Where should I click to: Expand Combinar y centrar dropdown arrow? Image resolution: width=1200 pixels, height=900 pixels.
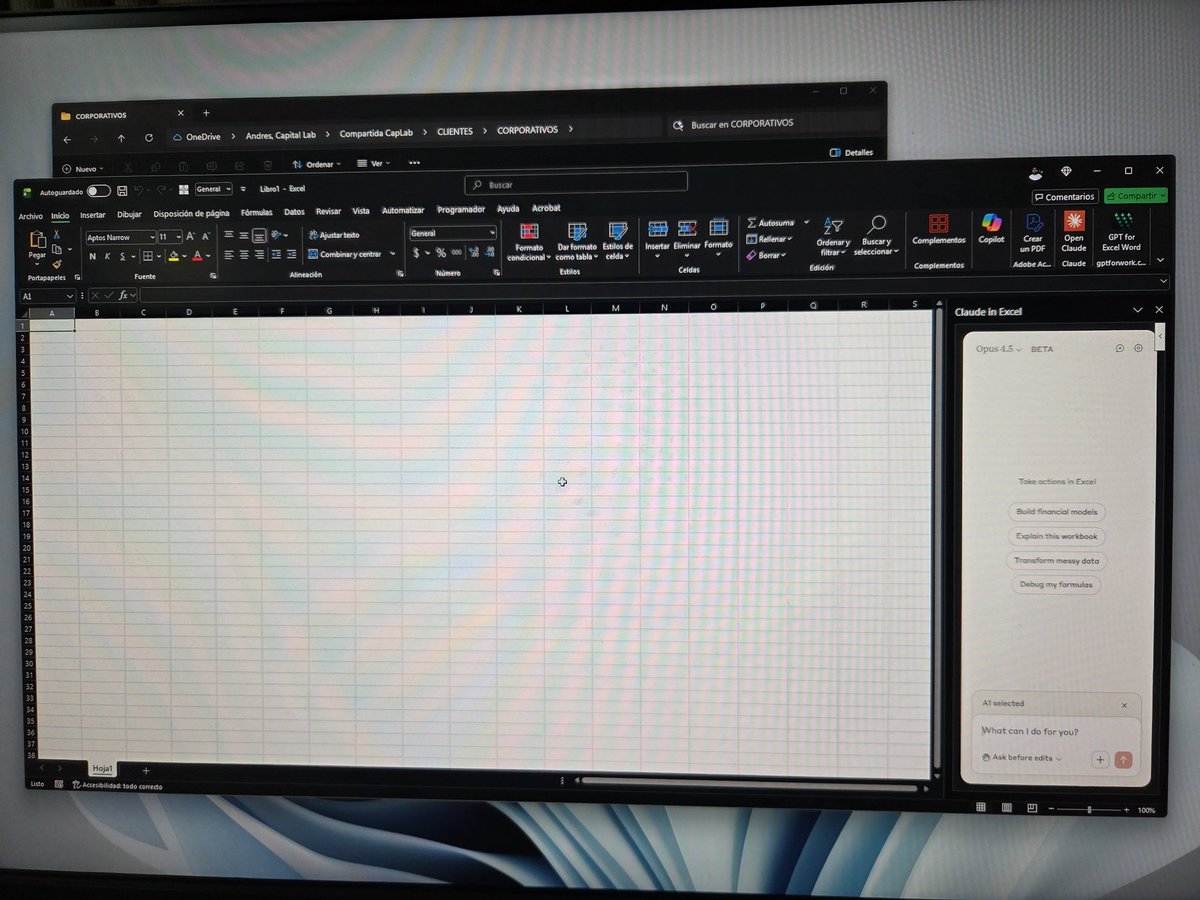pos(392,254)
